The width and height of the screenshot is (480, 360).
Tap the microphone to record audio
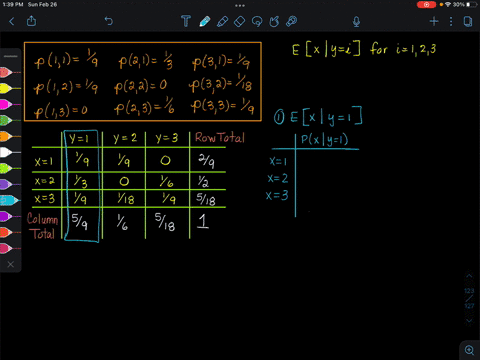click(x=356, y=22)
